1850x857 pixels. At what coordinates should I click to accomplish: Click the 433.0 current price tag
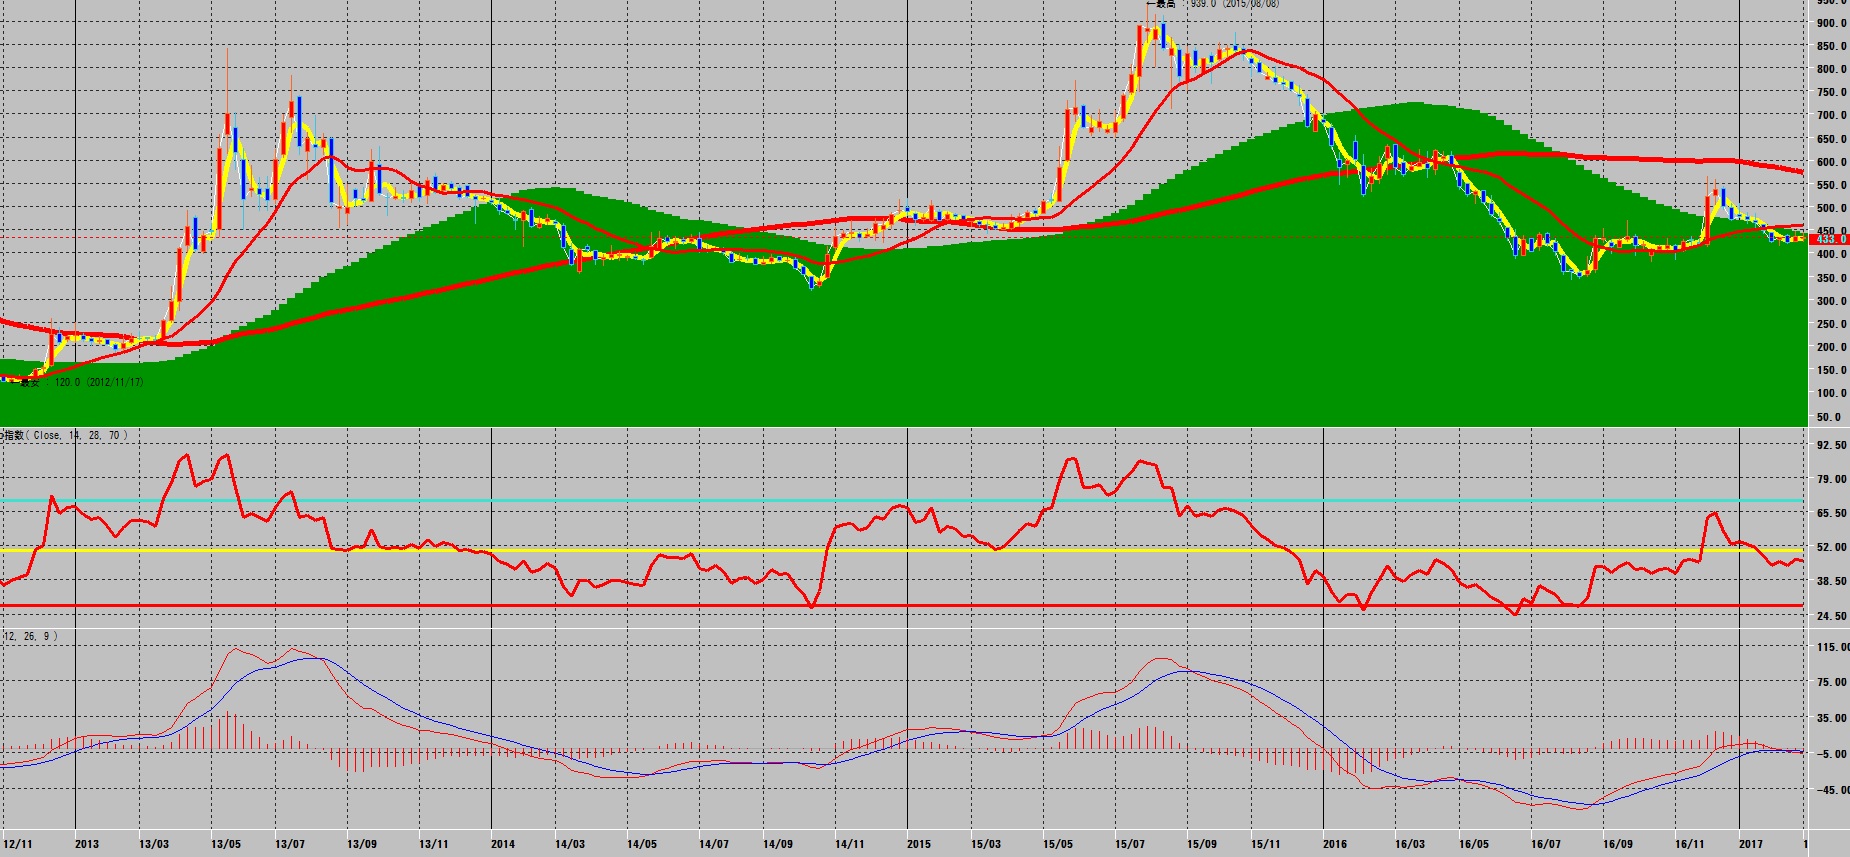coord(1830,239)
